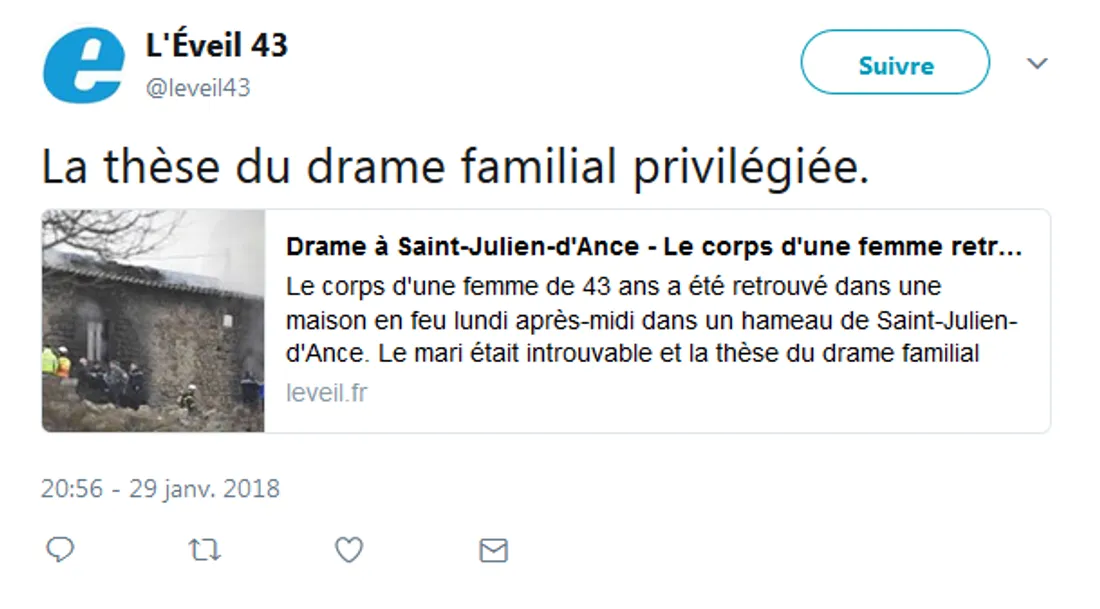This screenshot has width=1100, height=609.
Task: Like the tweet with the heart icon
Action: click(348, 549)
